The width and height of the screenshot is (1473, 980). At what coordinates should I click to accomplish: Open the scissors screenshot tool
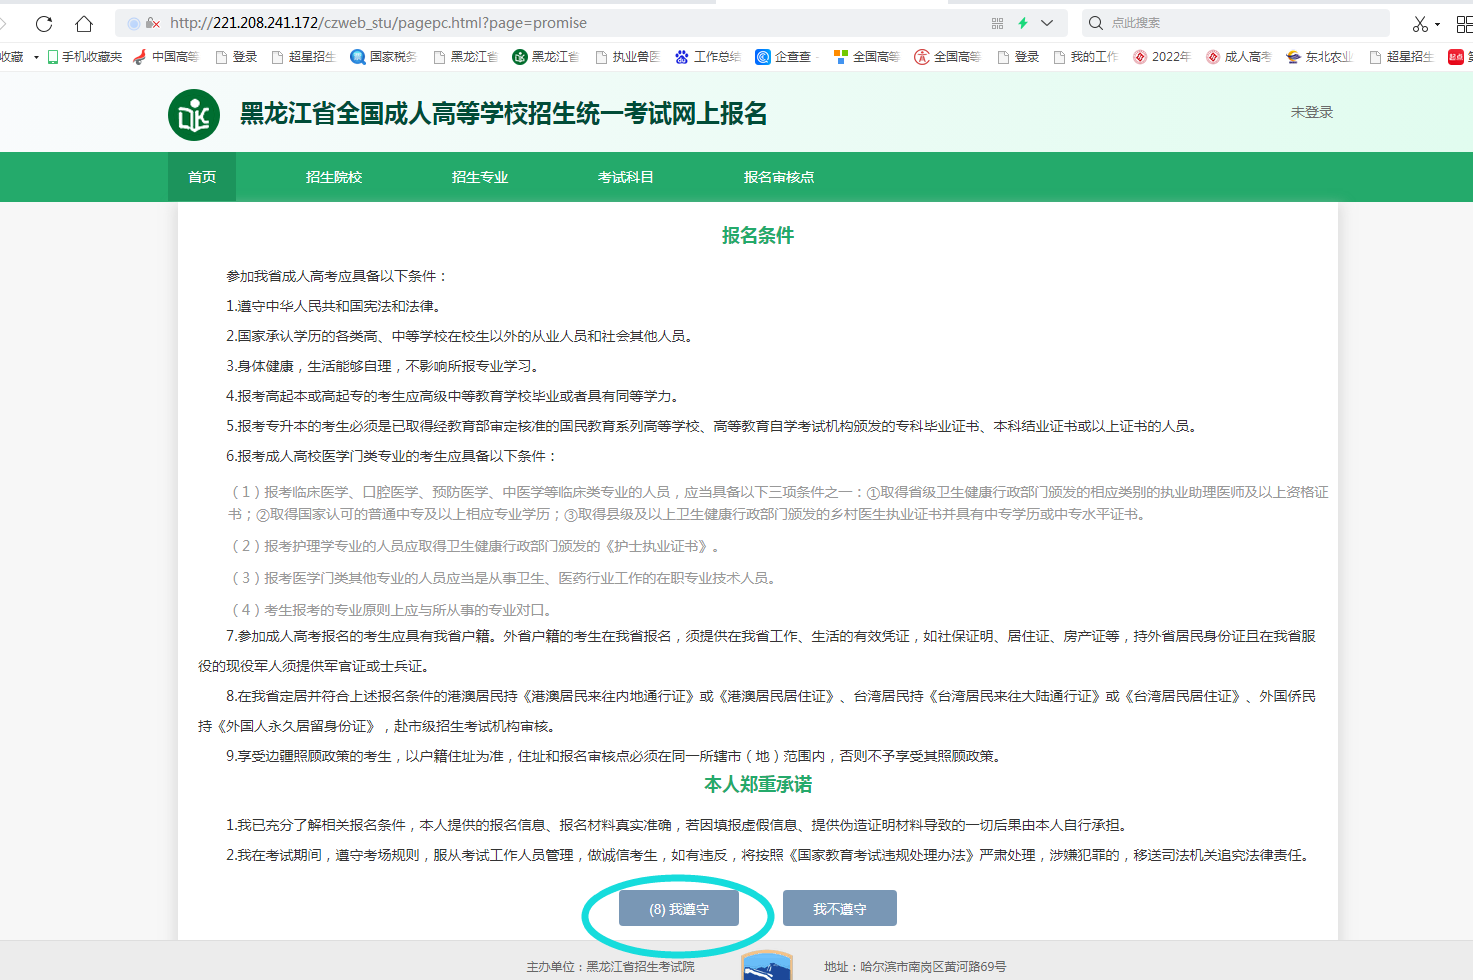point(1419,23)
